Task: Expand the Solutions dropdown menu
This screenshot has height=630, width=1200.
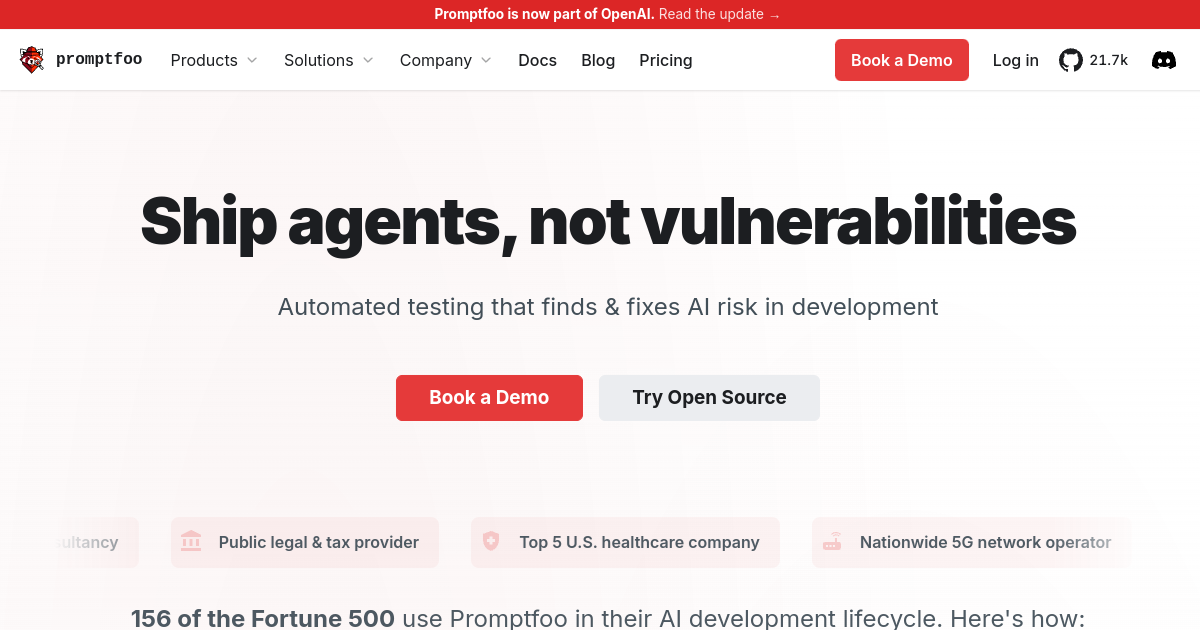Action: tap(329, 60)
